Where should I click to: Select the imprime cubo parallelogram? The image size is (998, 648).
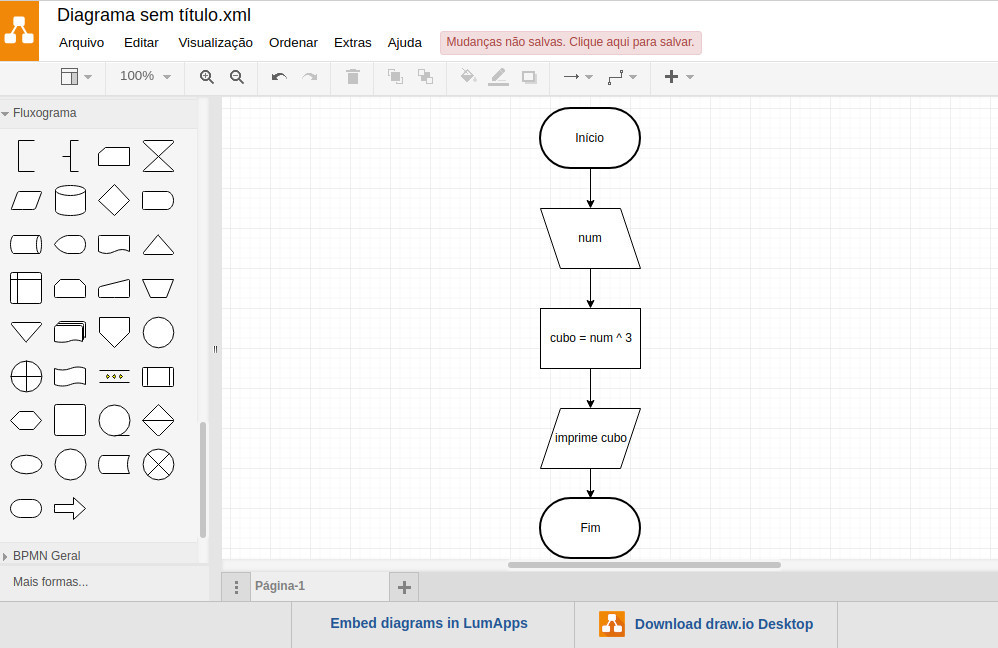pyautogui.click(x=590, y=438)
